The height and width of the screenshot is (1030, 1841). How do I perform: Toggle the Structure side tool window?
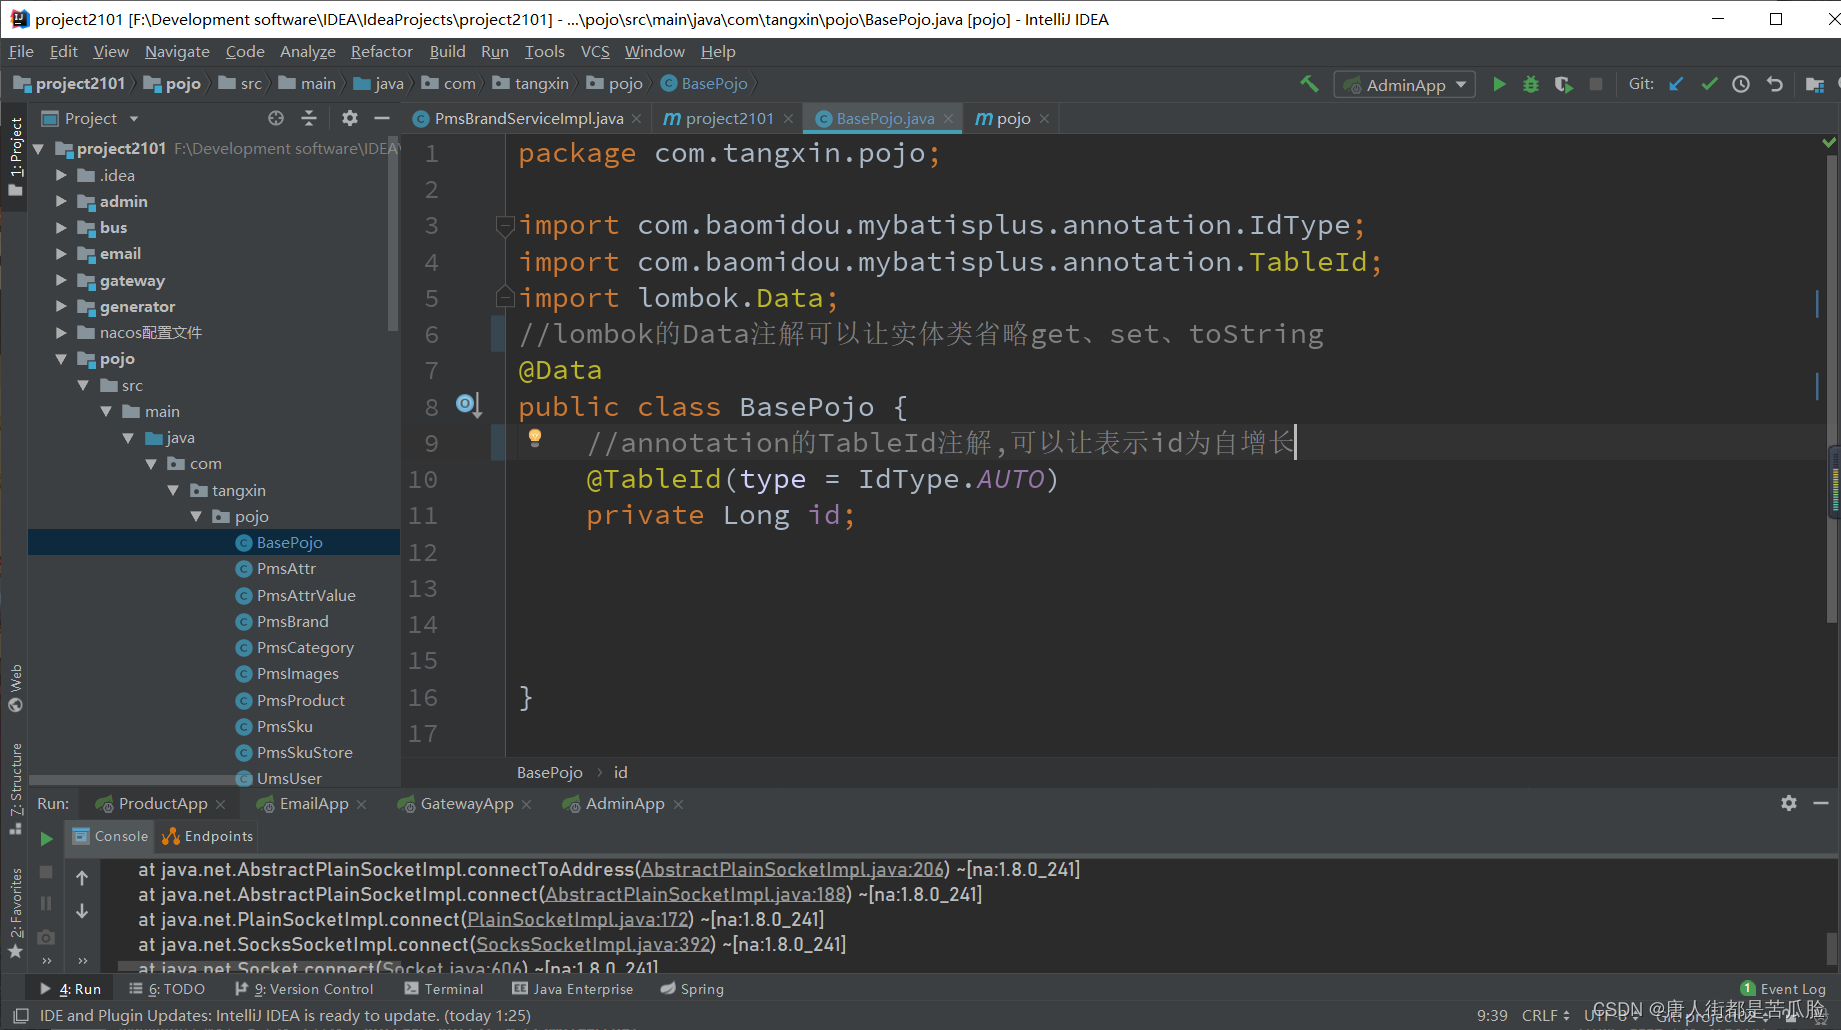[x=15, y=788]
